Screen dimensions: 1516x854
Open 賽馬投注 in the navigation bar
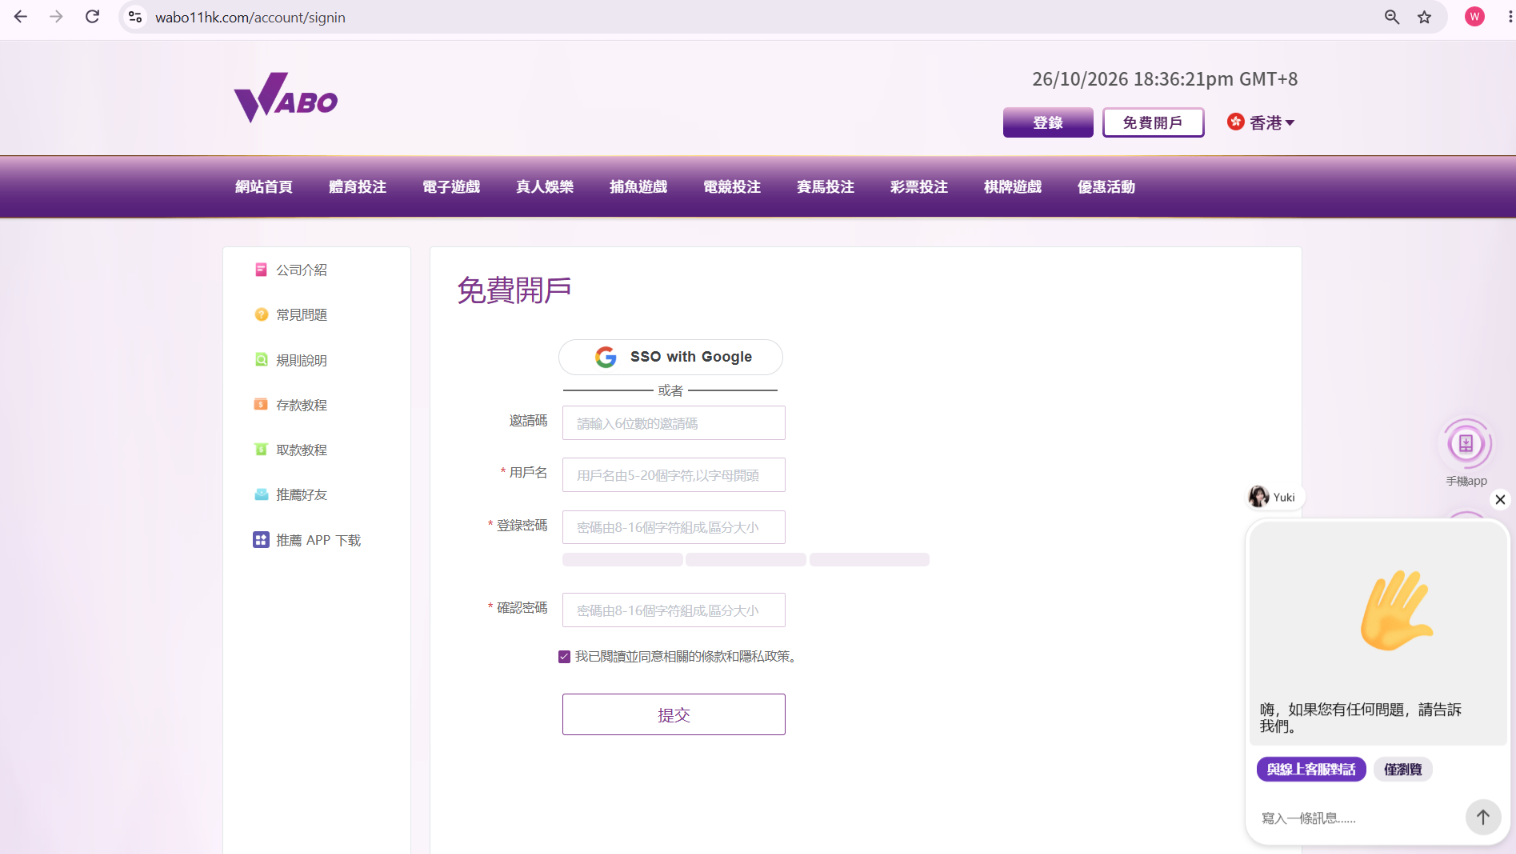(x=826, y=187)
